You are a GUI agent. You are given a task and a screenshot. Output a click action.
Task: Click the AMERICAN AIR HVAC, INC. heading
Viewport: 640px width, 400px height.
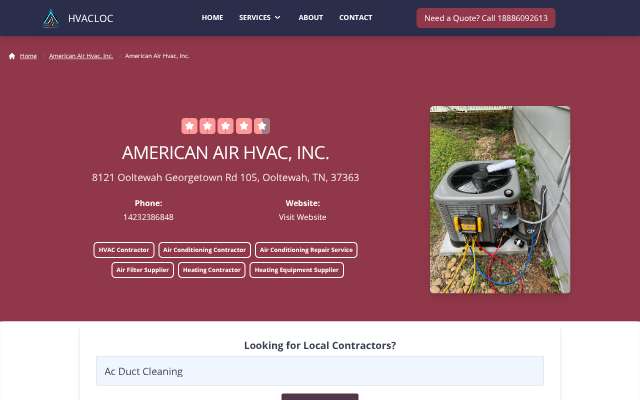coord(225,153)
